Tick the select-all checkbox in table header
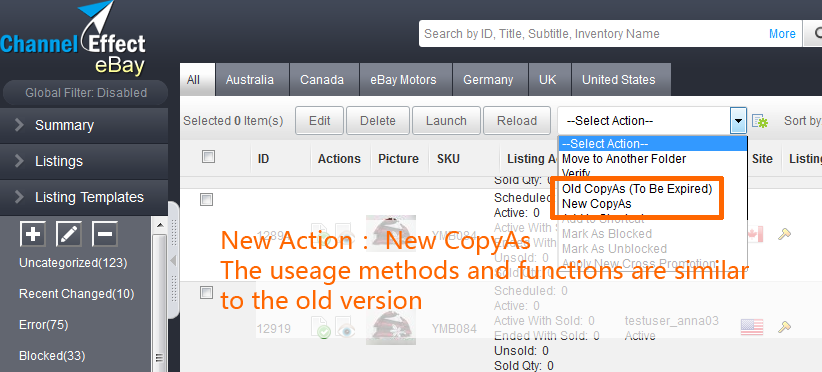822x372 pixels. click(x=209, y=157)
